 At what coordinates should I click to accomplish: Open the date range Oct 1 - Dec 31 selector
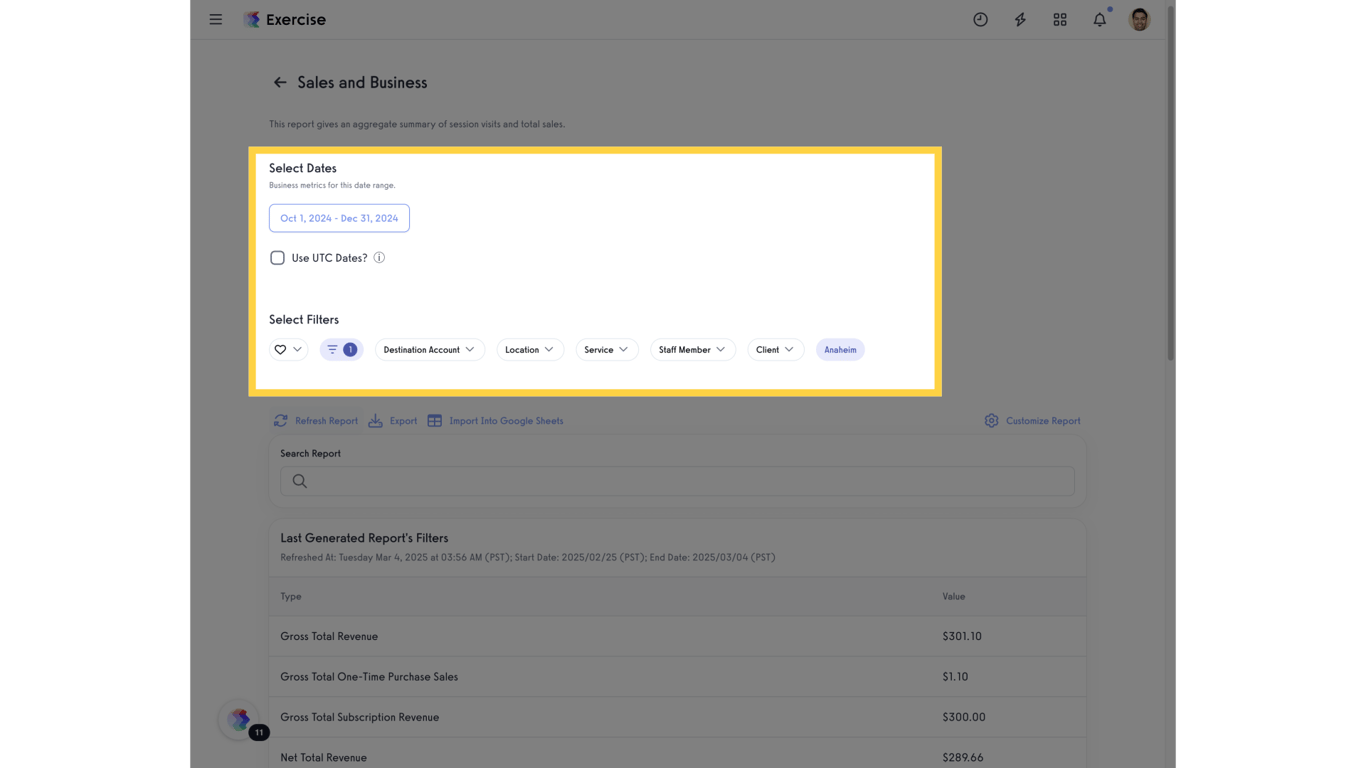(x=339, y=217)
